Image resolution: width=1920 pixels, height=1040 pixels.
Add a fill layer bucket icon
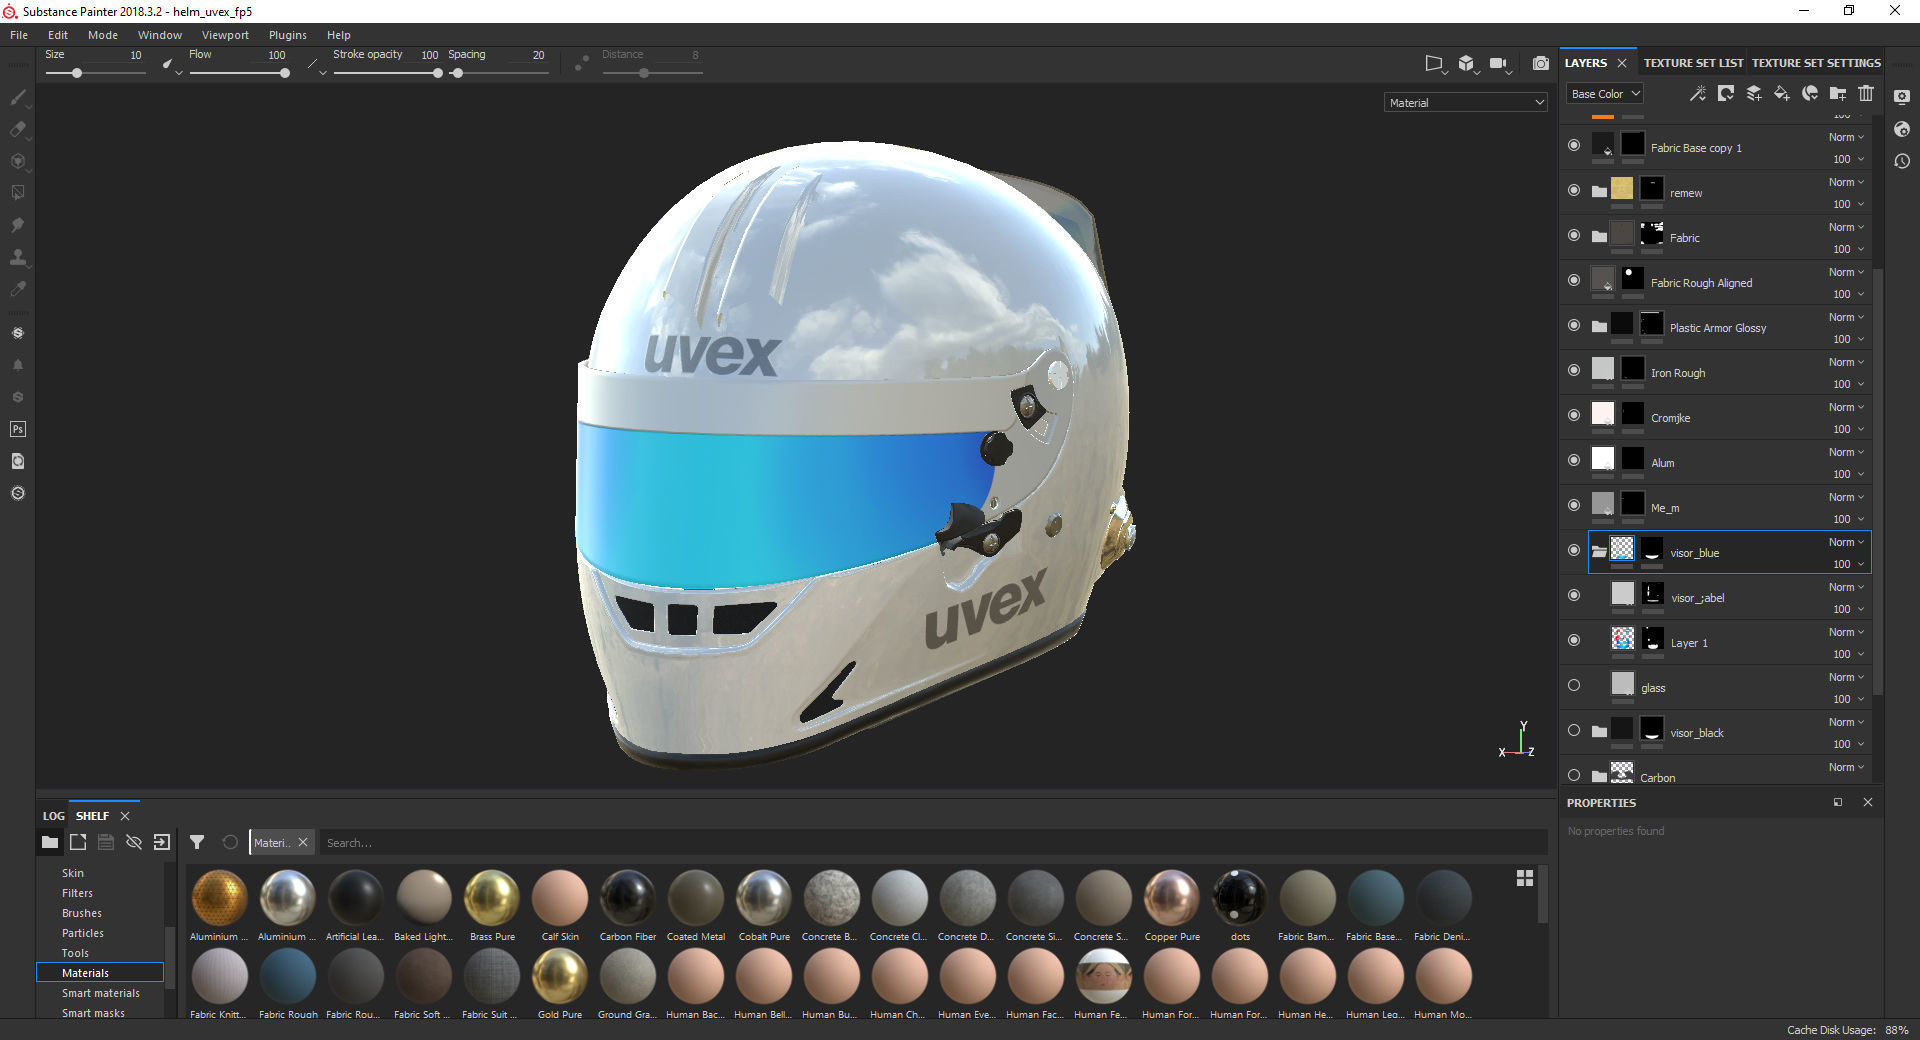click(1781, 93)
